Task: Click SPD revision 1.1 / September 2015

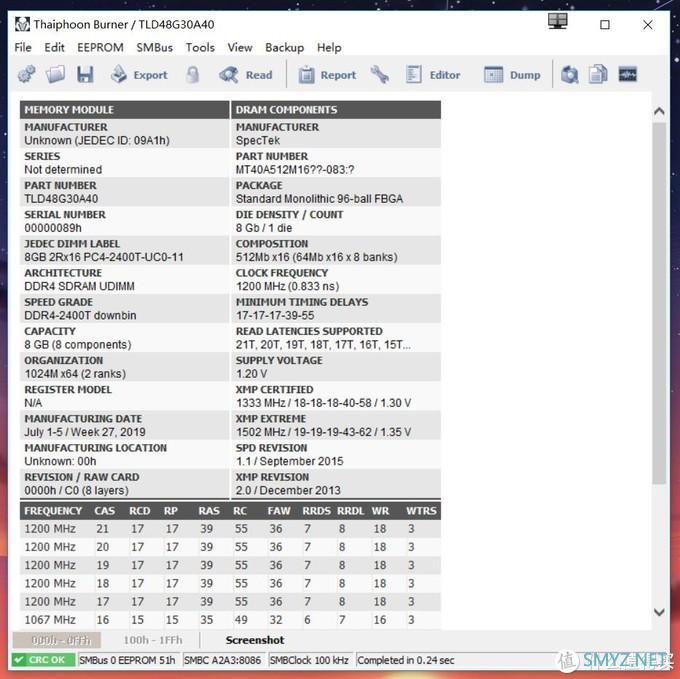Action: [290, 461]
